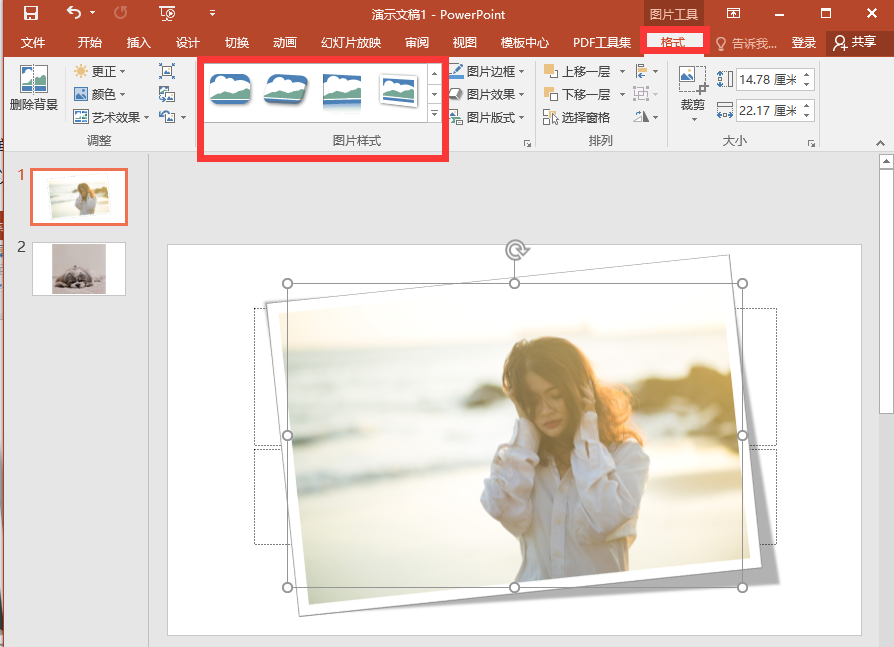
Task: Click the 裁剪 crop icon
Action: (693, 80)
